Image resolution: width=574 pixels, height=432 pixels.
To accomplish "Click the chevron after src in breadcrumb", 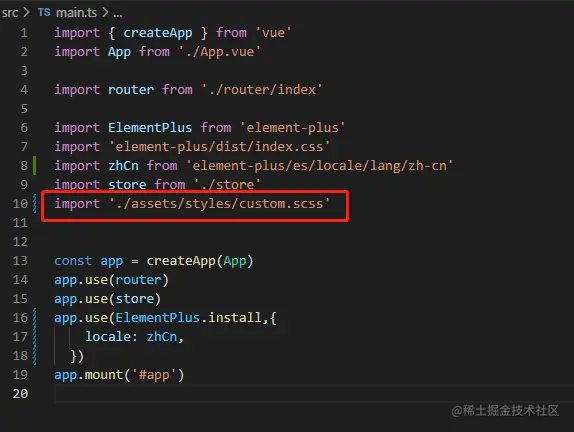I will click(26, 12).
